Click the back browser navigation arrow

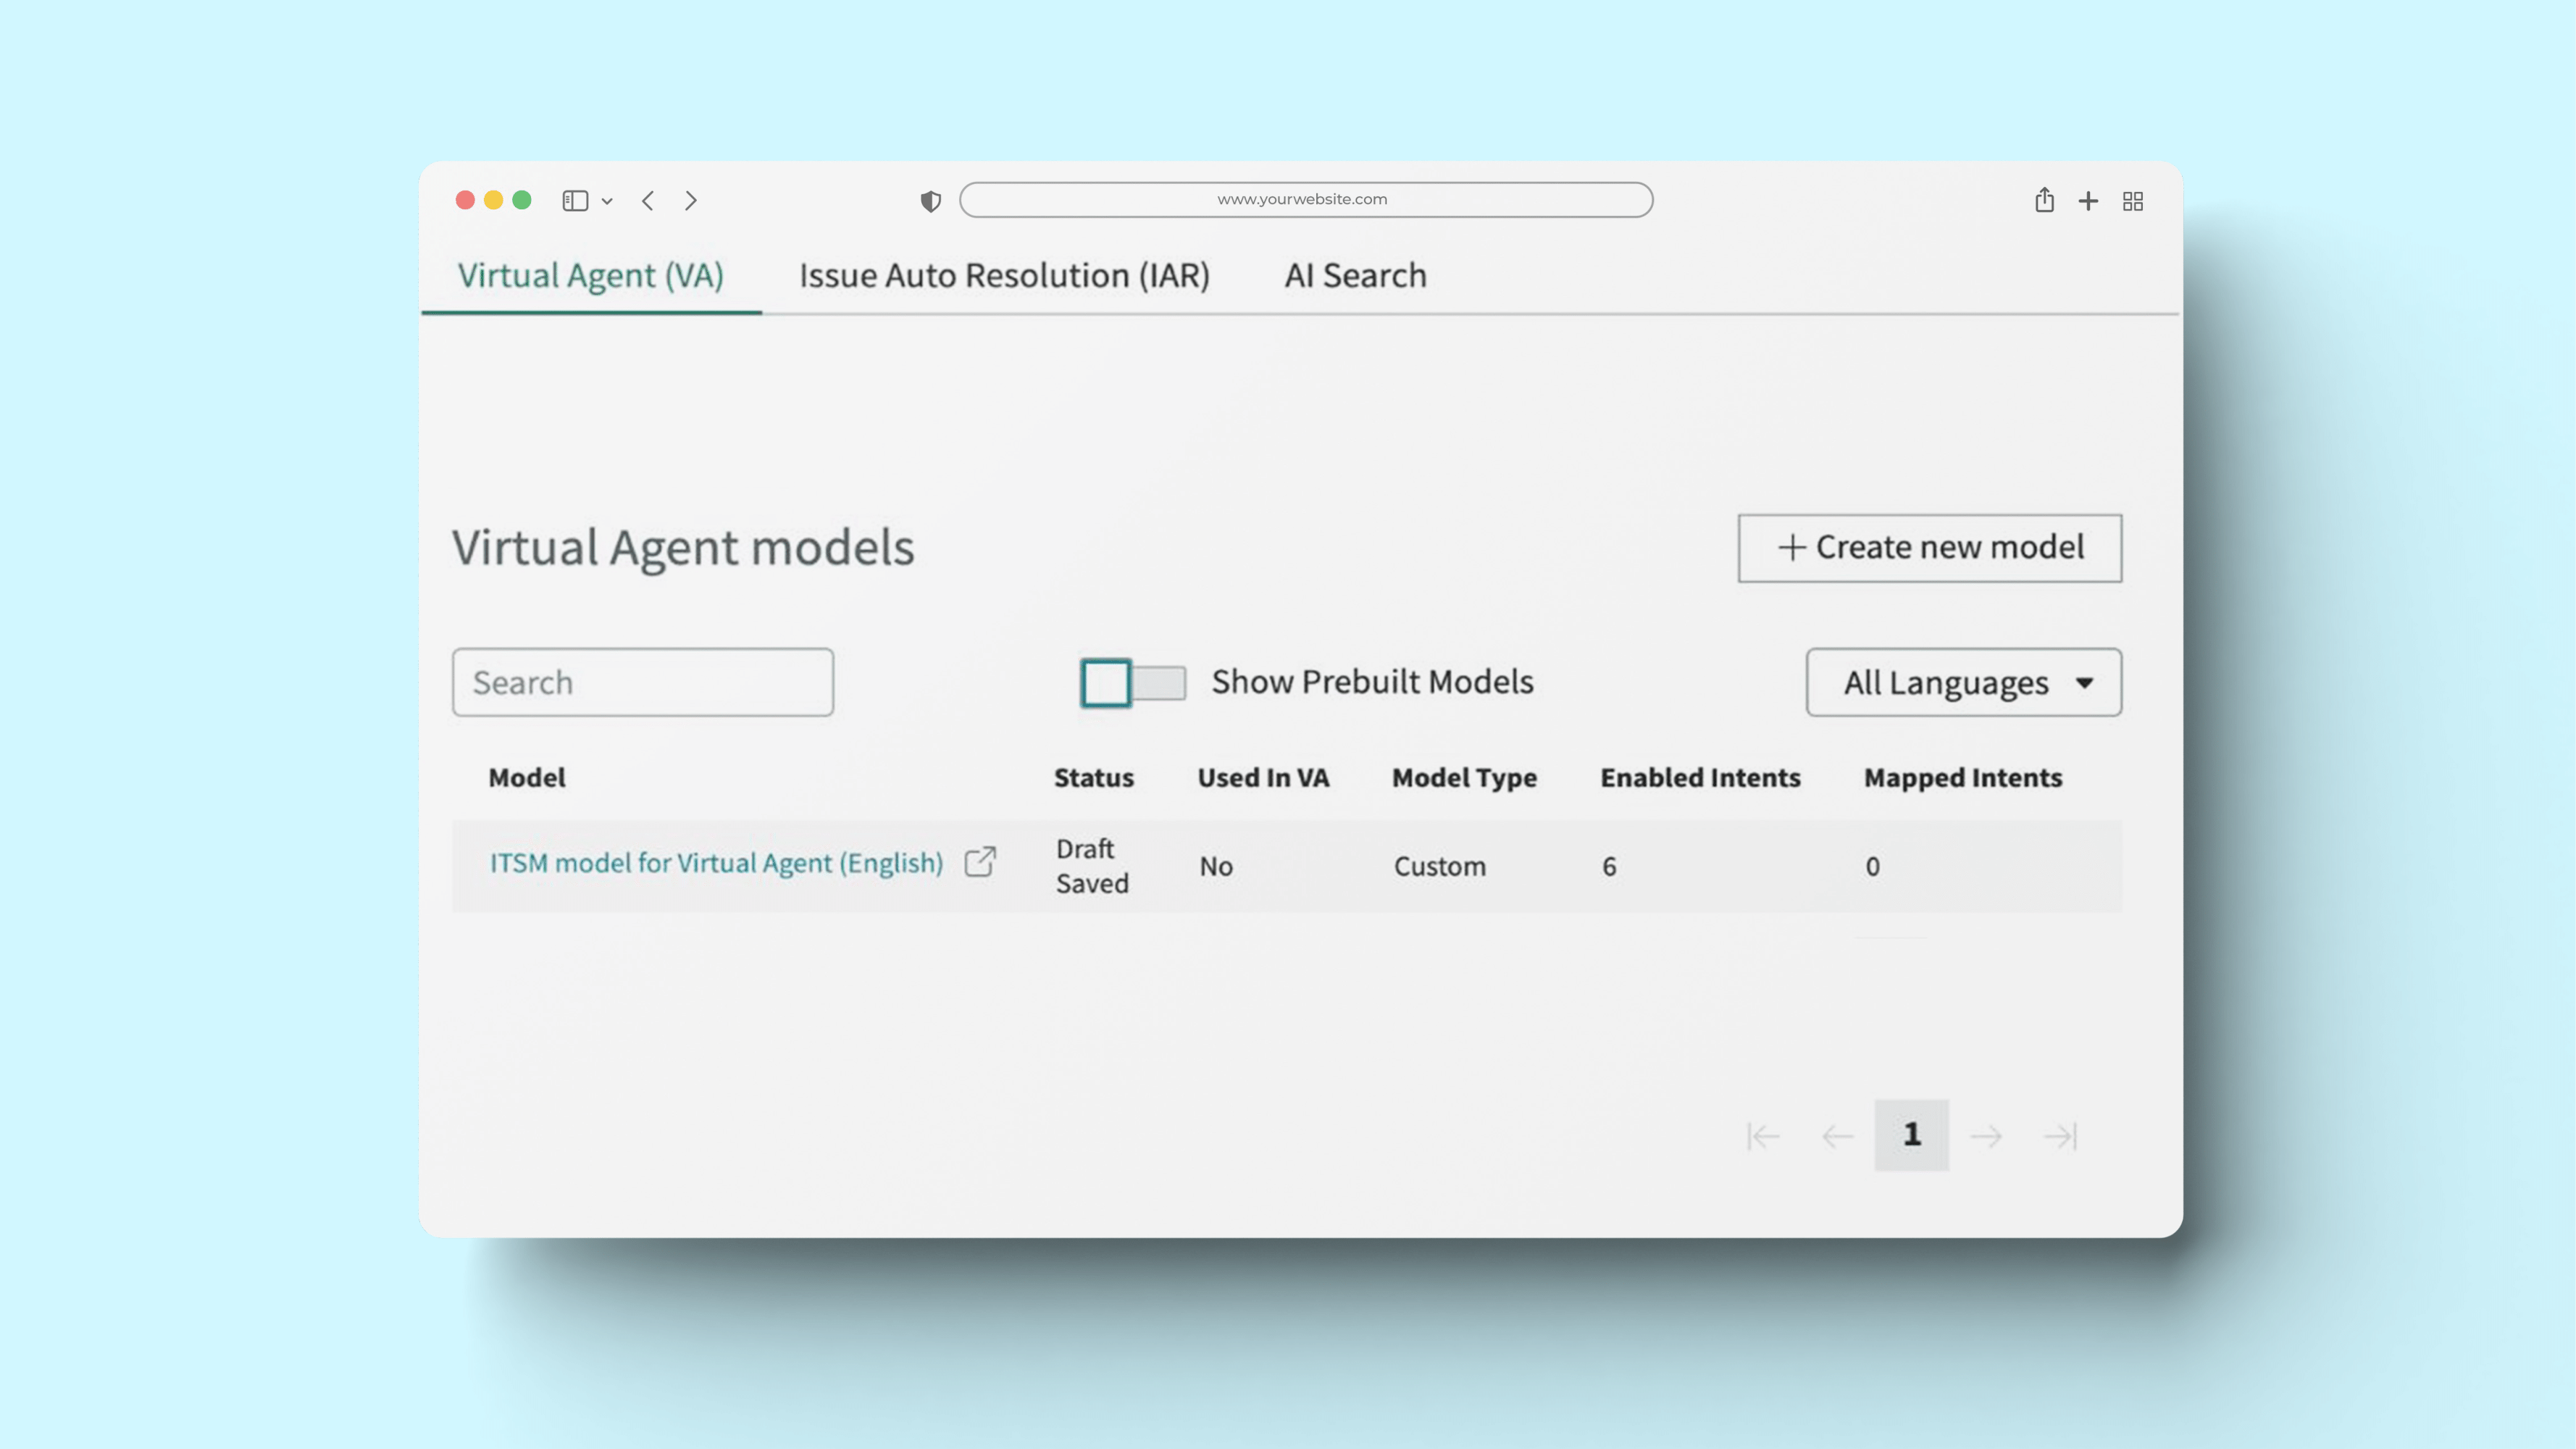pyautogui.click(x=648, y=199)
